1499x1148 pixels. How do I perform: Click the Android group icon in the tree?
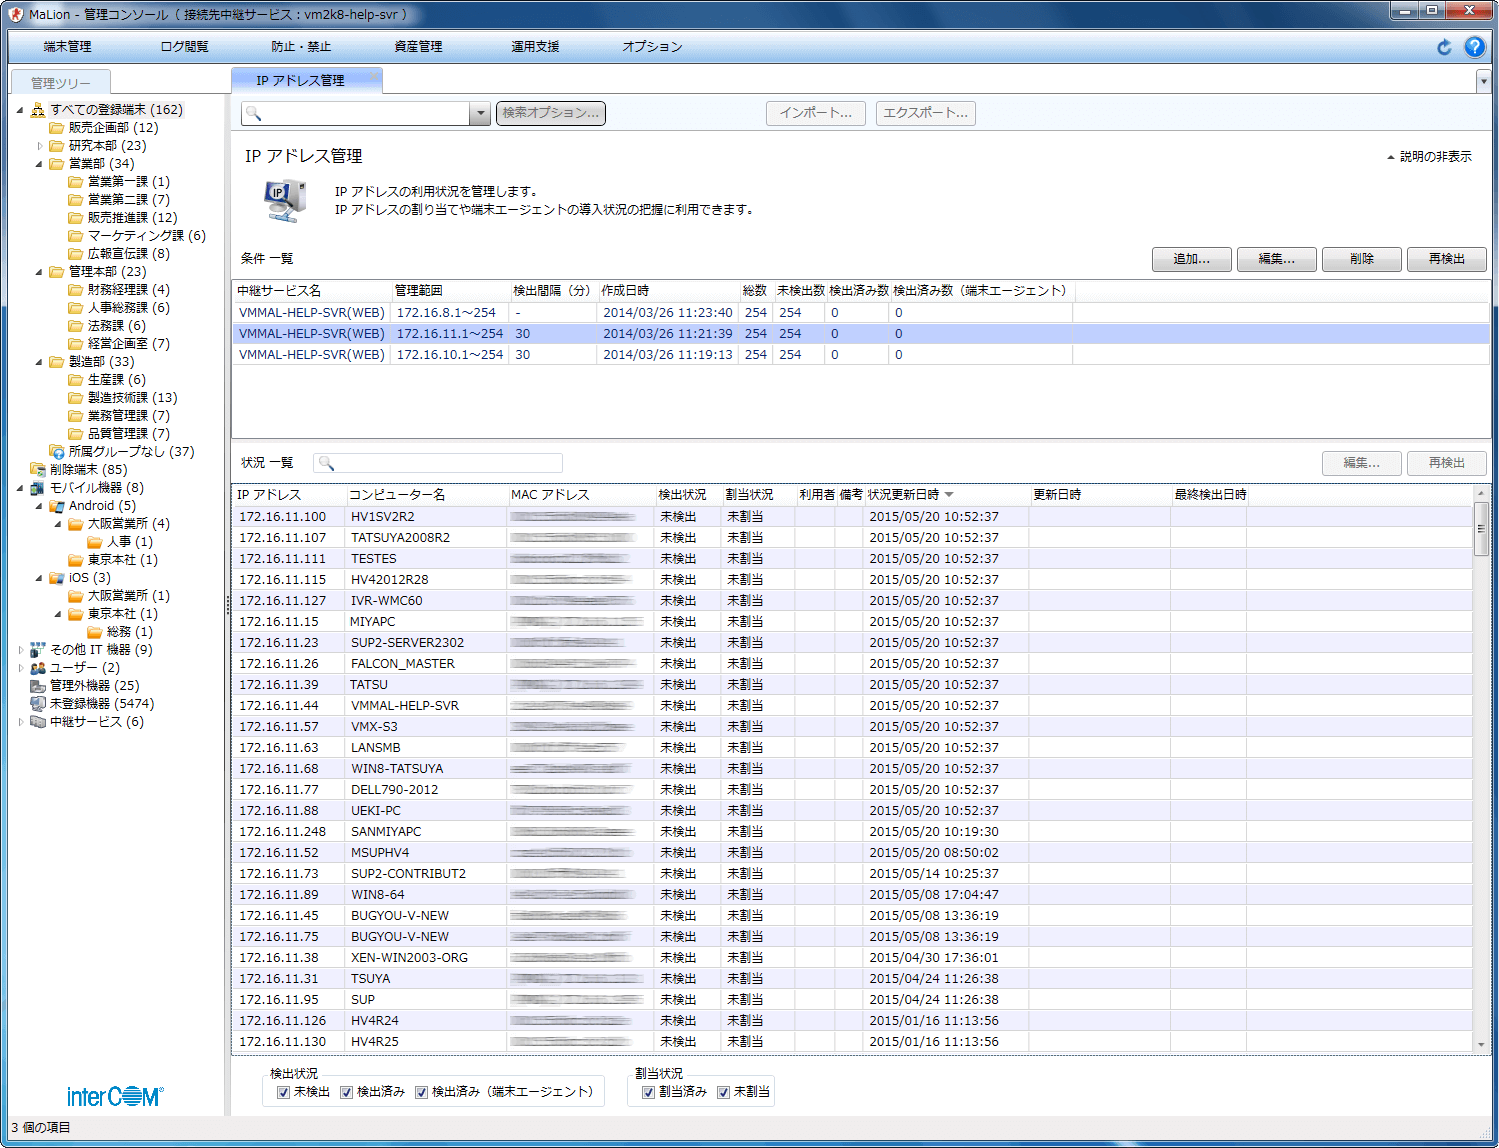[x=57, y=506]
